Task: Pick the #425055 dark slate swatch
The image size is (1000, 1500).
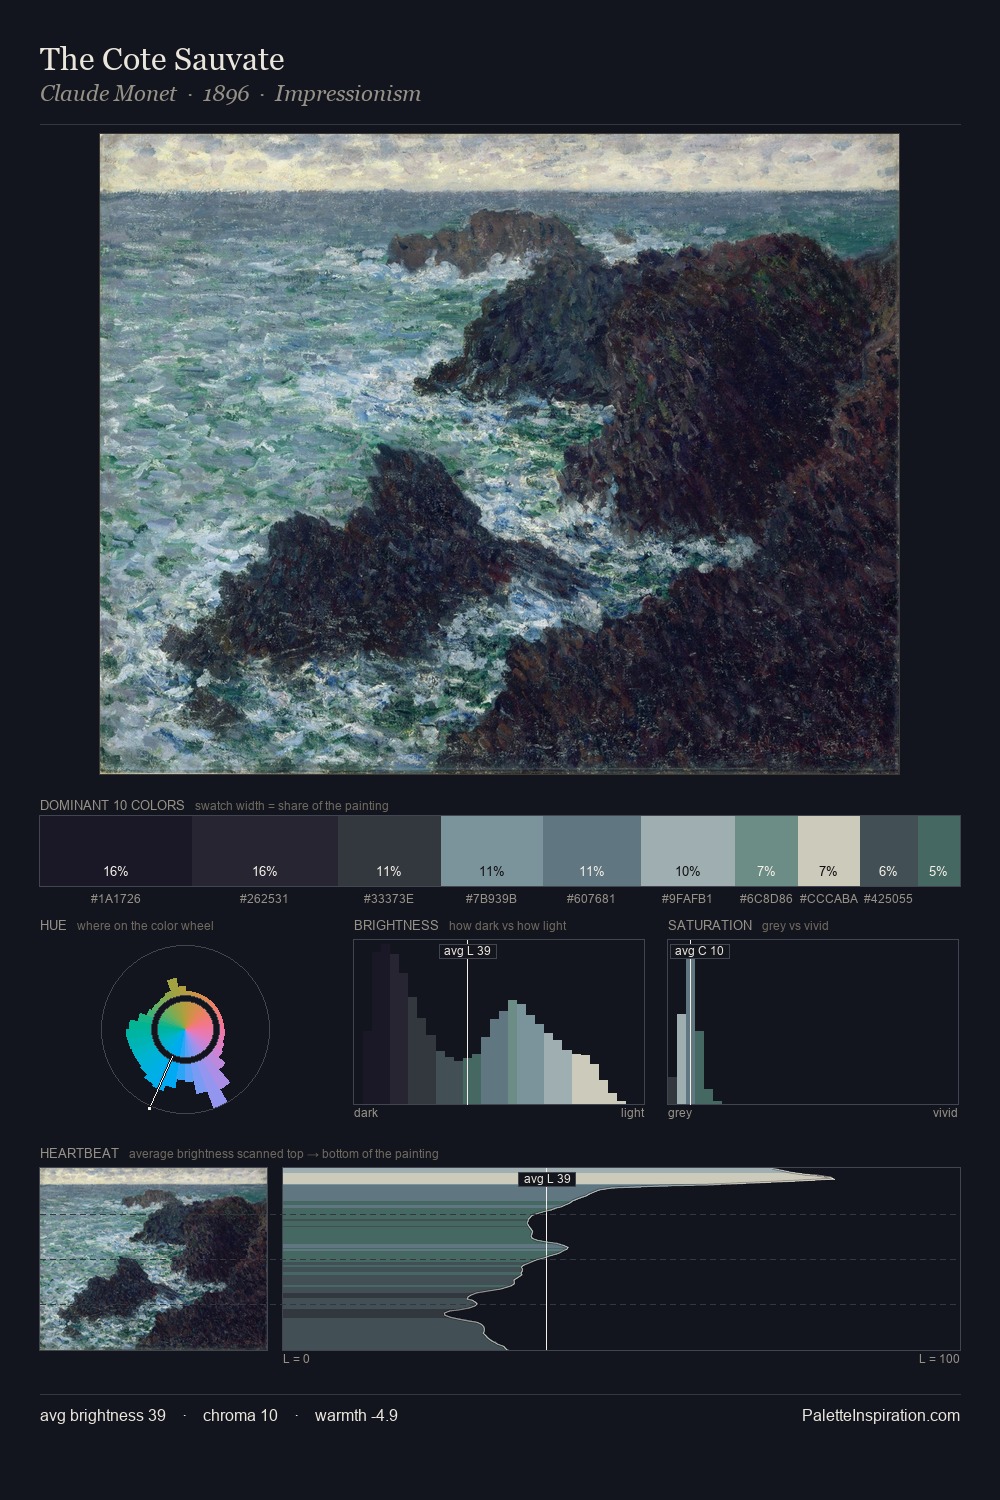Action: [888, 851]
